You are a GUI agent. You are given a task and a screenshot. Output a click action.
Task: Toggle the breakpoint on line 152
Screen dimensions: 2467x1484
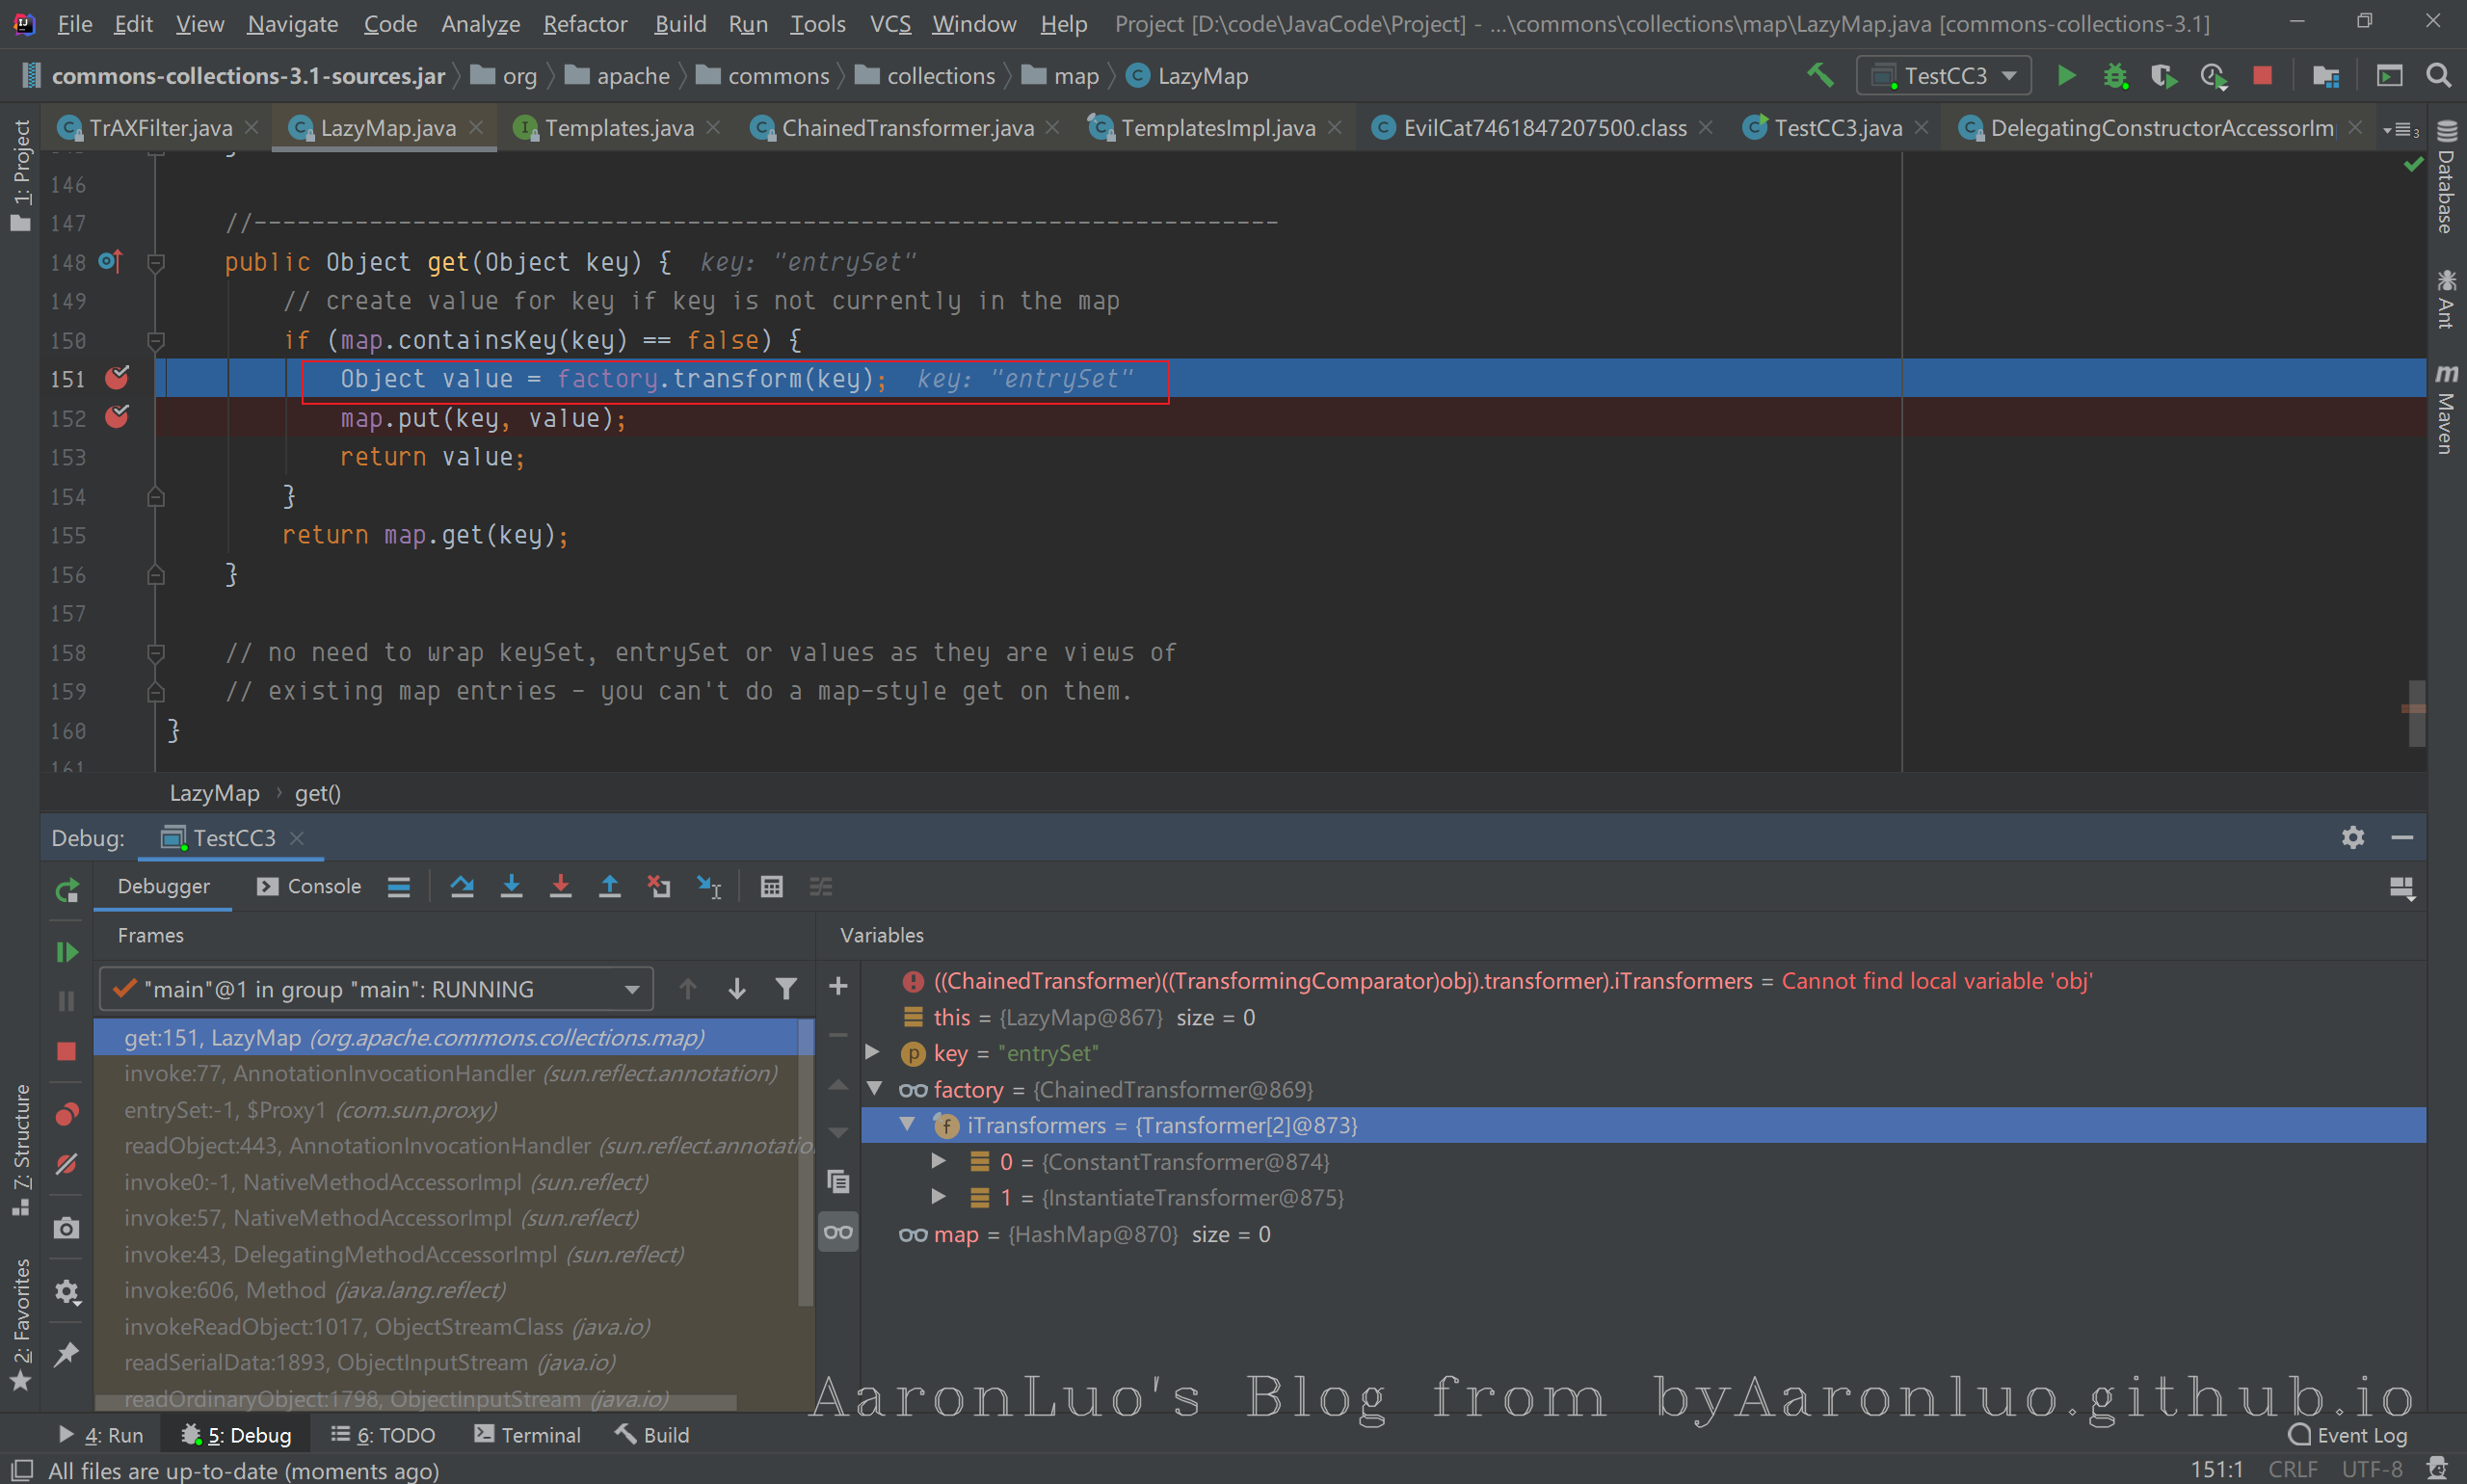coord(117,417)
